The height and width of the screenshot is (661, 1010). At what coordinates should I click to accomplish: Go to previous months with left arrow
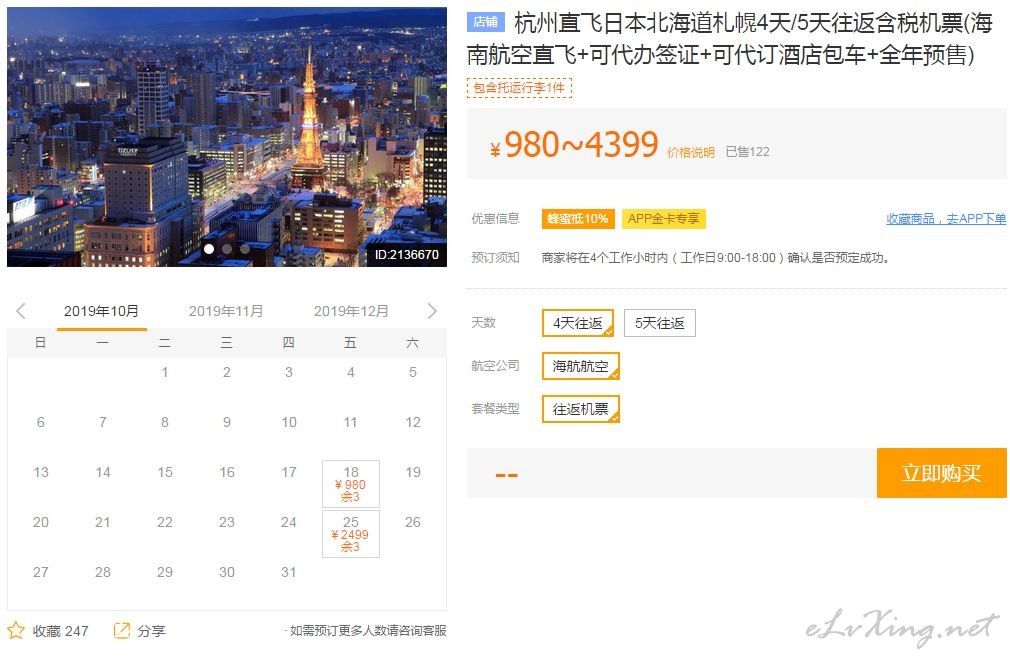21,311
